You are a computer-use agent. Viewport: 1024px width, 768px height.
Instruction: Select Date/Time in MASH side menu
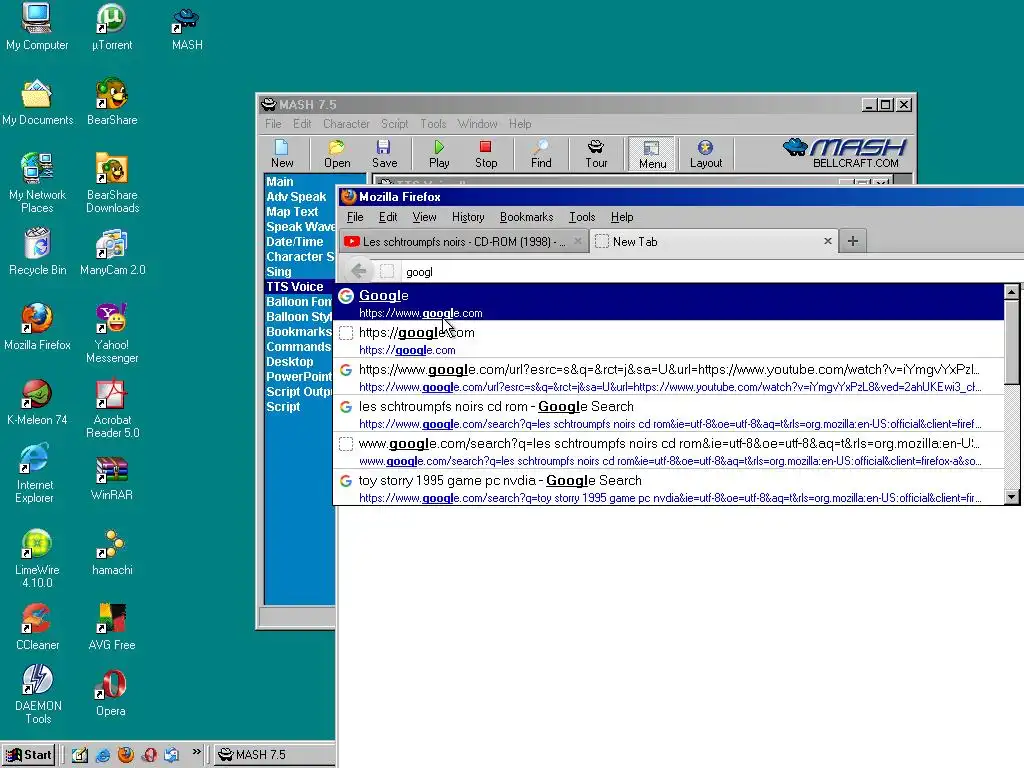coord(295,242)
